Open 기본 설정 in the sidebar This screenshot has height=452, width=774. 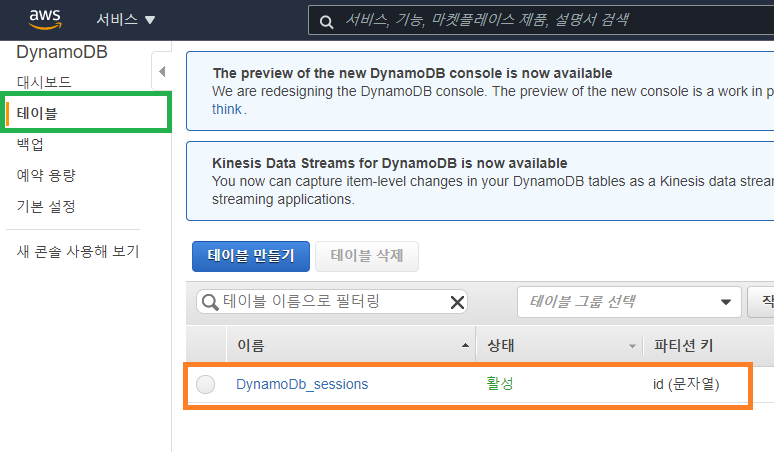pyautogui.click(x=46, y=206)
